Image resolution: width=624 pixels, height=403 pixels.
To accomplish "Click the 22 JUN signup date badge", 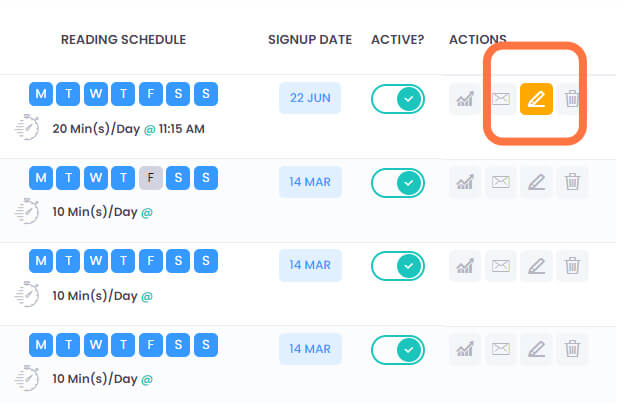I will tap(310, 98).
